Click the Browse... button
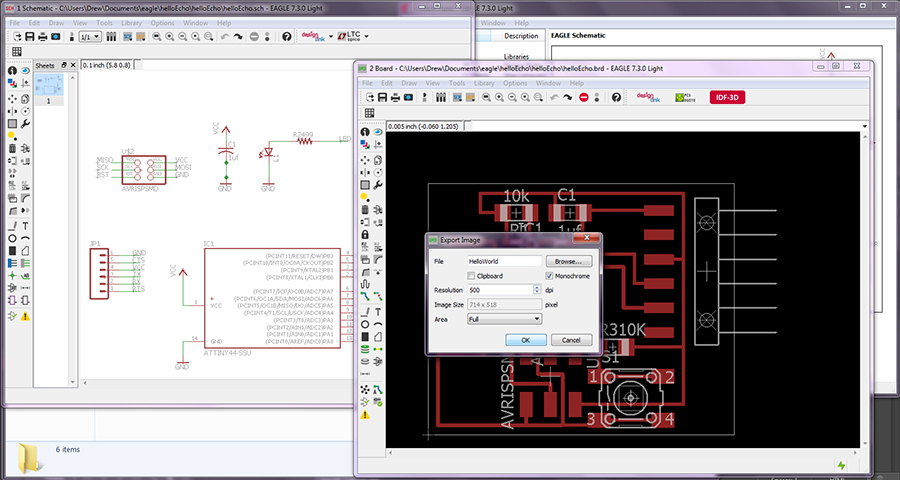900x480 pixels. click(568, 261)
